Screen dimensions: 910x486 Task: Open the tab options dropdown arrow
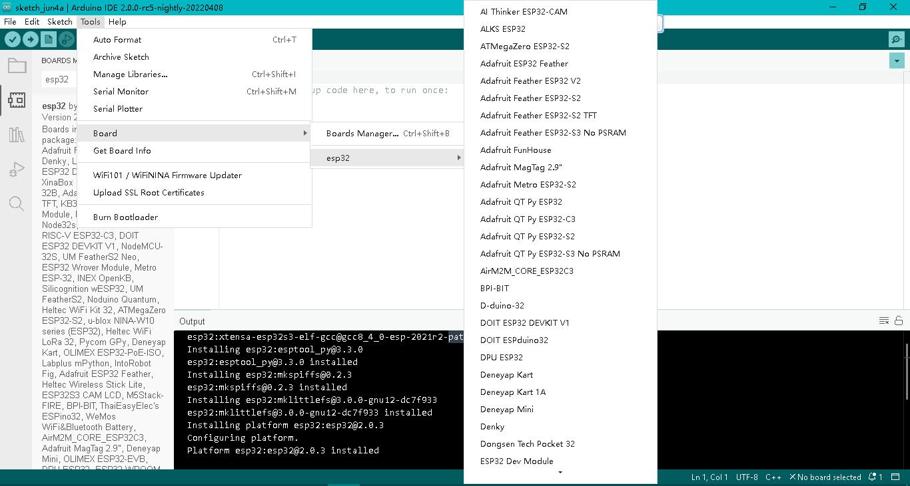click(x=897, y=61)
